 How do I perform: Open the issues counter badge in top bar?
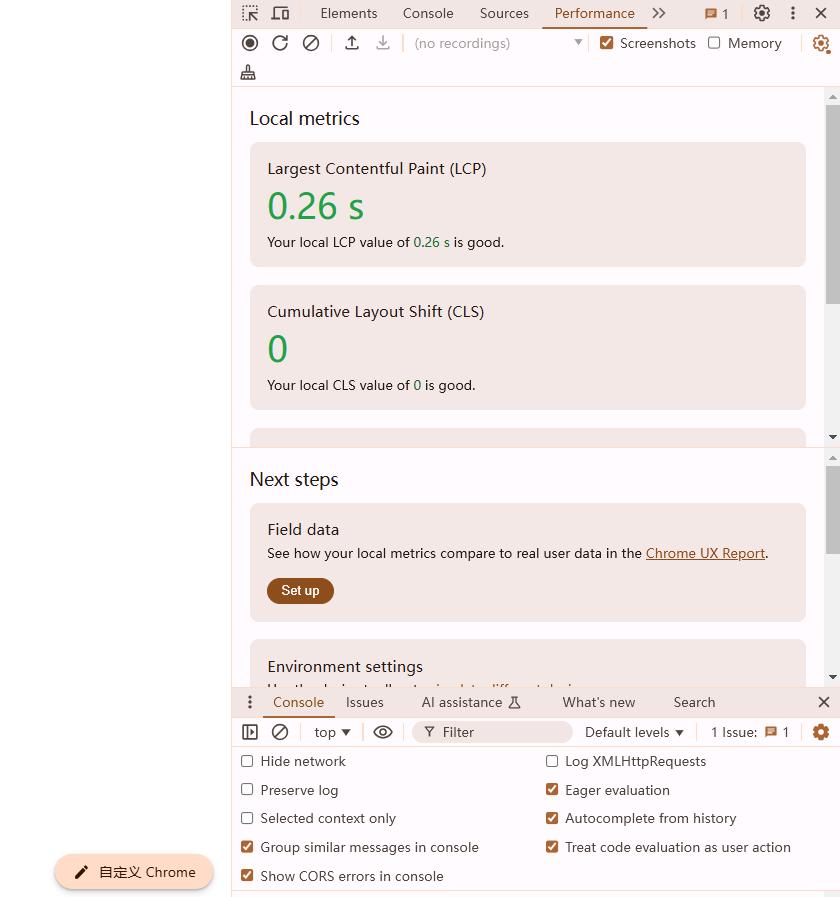716,14
